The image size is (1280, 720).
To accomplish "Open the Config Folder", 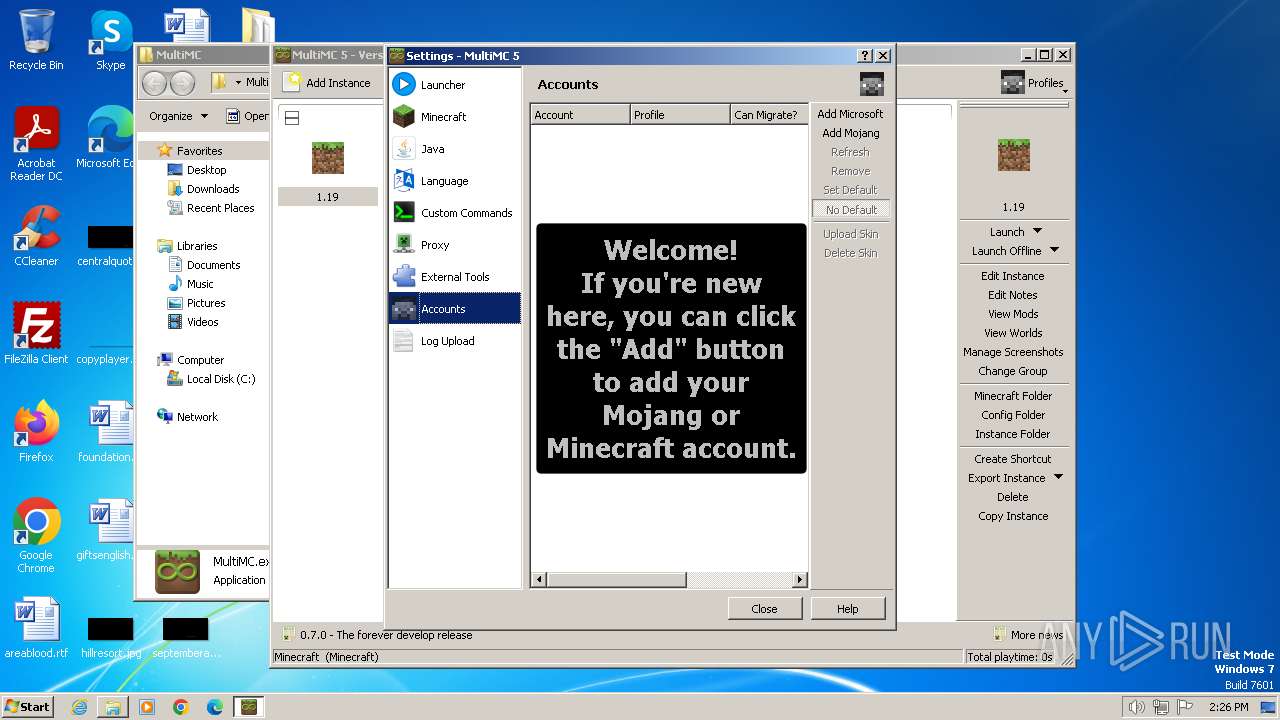I will pyautogui.click(x=1012, y=415).
